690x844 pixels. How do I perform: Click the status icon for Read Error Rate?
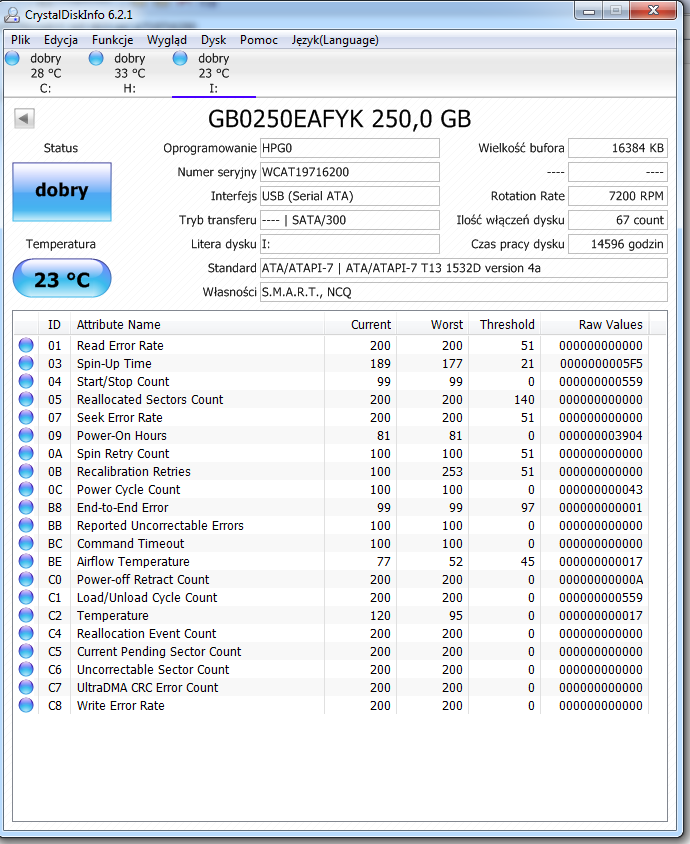[x=26, y=345]
